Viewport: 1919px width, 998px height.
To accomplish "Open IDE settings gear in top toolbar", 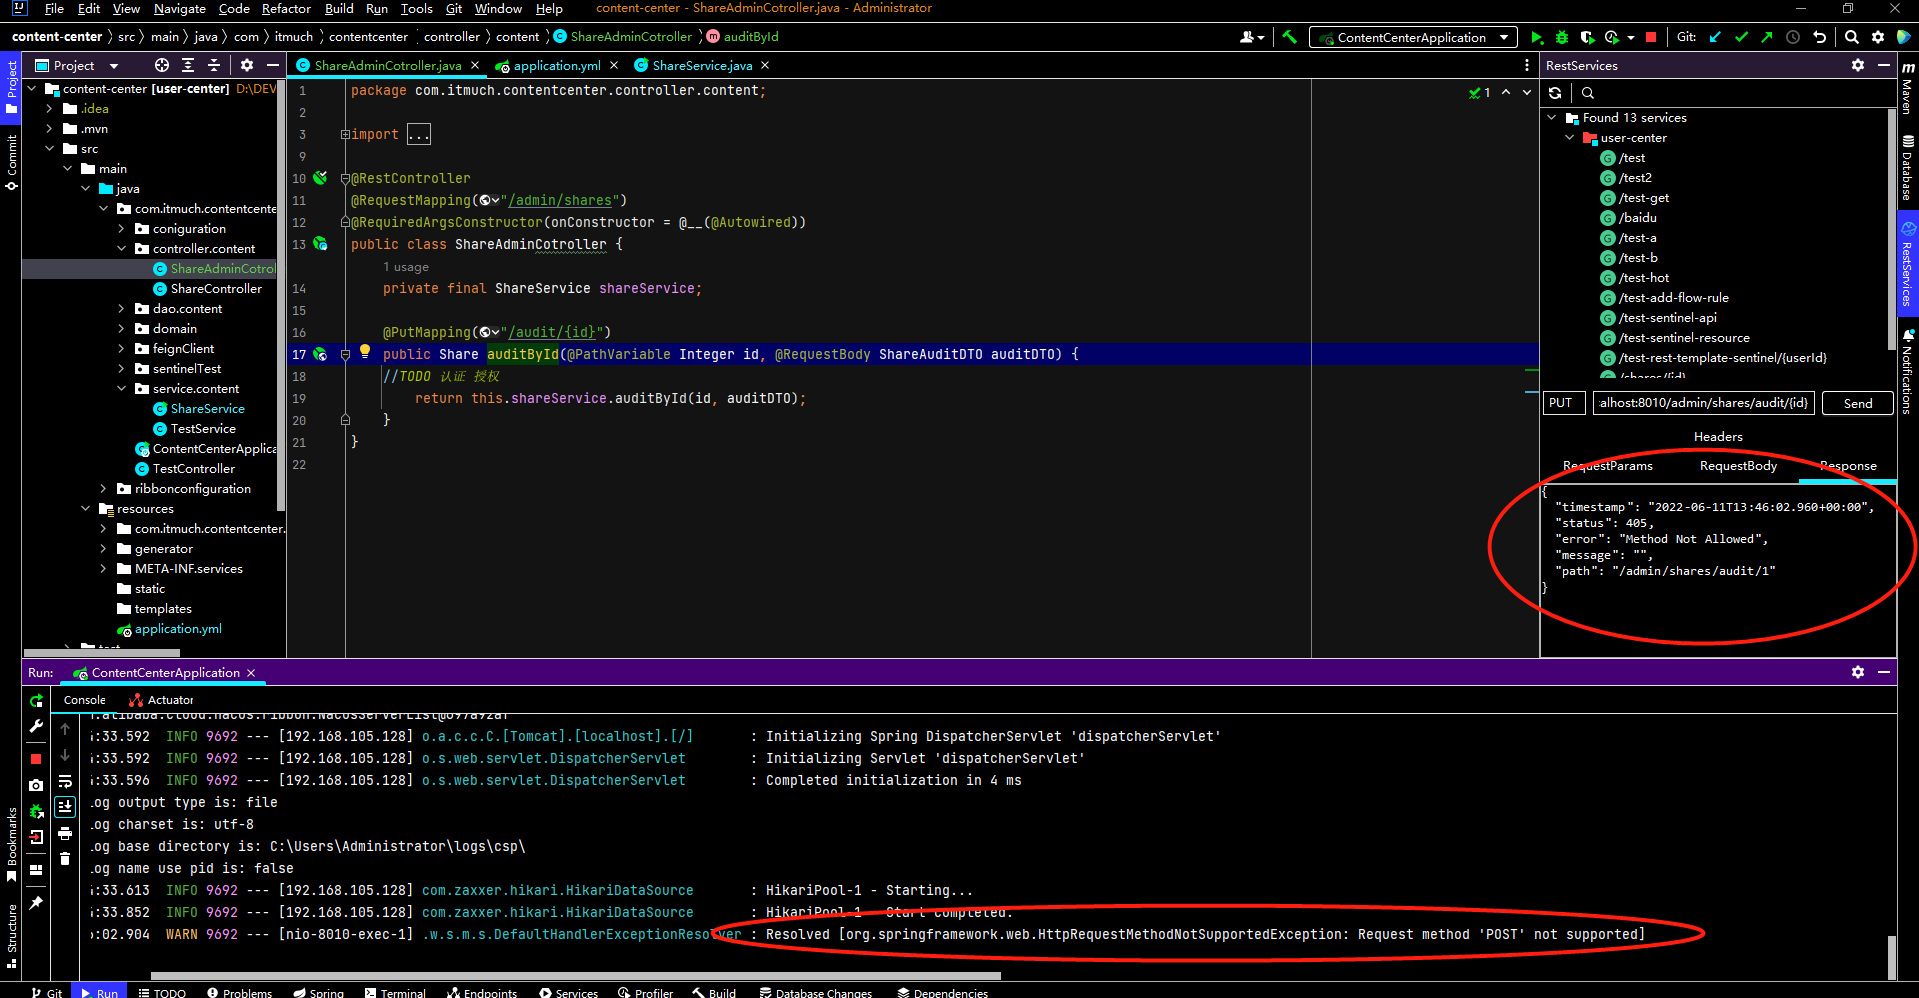I will 1878,37.
